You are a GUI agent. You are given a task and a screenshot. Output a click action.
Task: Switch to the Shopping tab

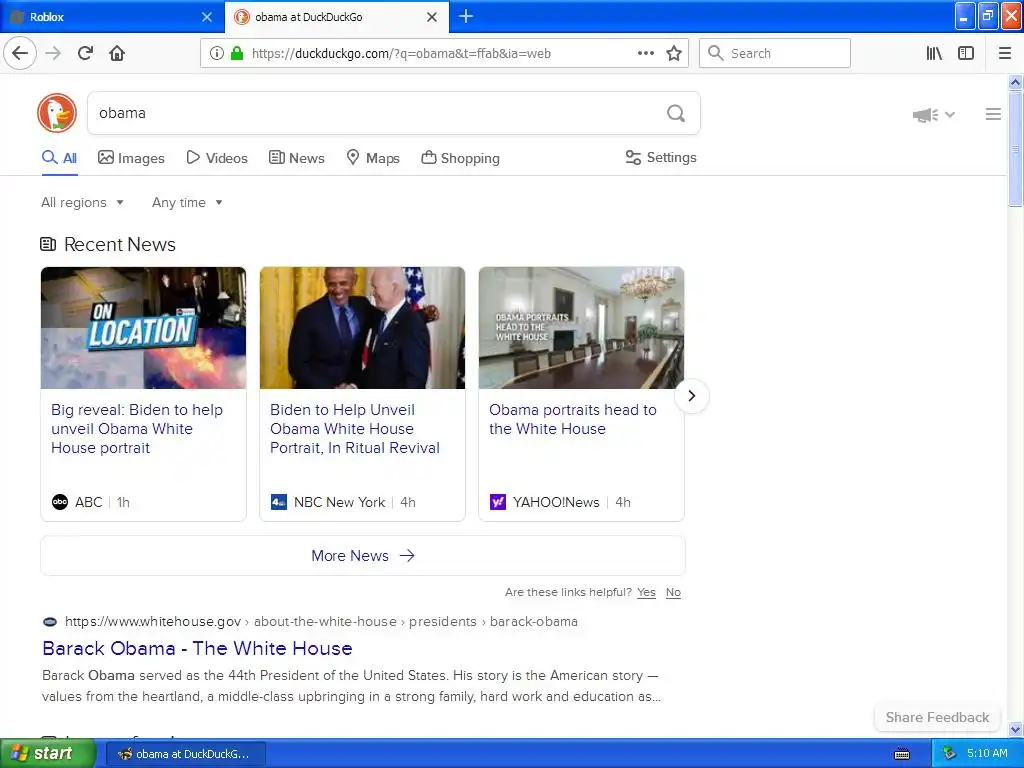point(460,158)
